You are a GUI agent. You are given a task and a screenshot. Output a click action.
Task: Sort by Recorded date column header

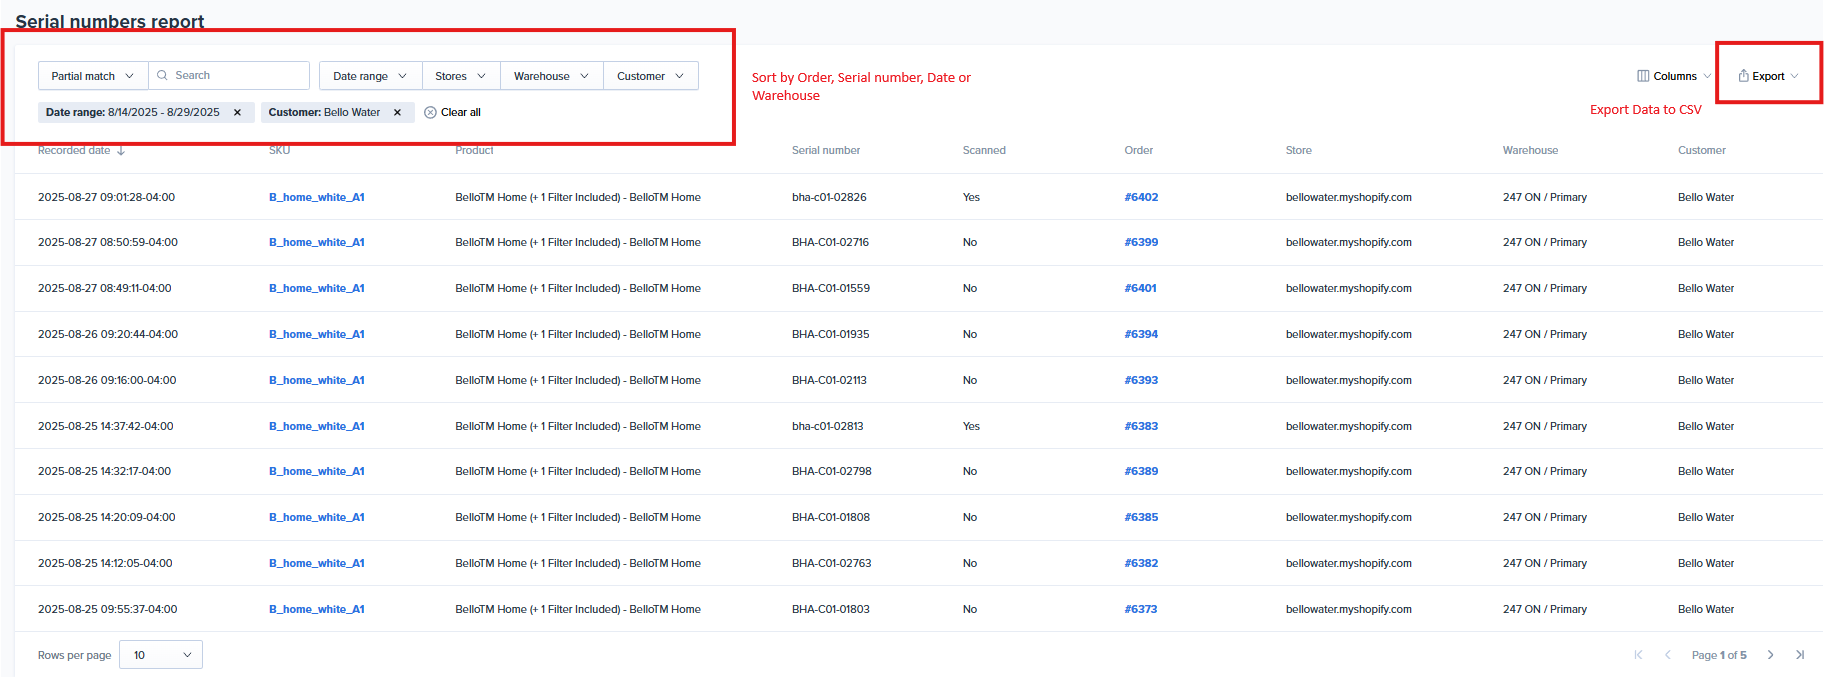tap(82, 151)
